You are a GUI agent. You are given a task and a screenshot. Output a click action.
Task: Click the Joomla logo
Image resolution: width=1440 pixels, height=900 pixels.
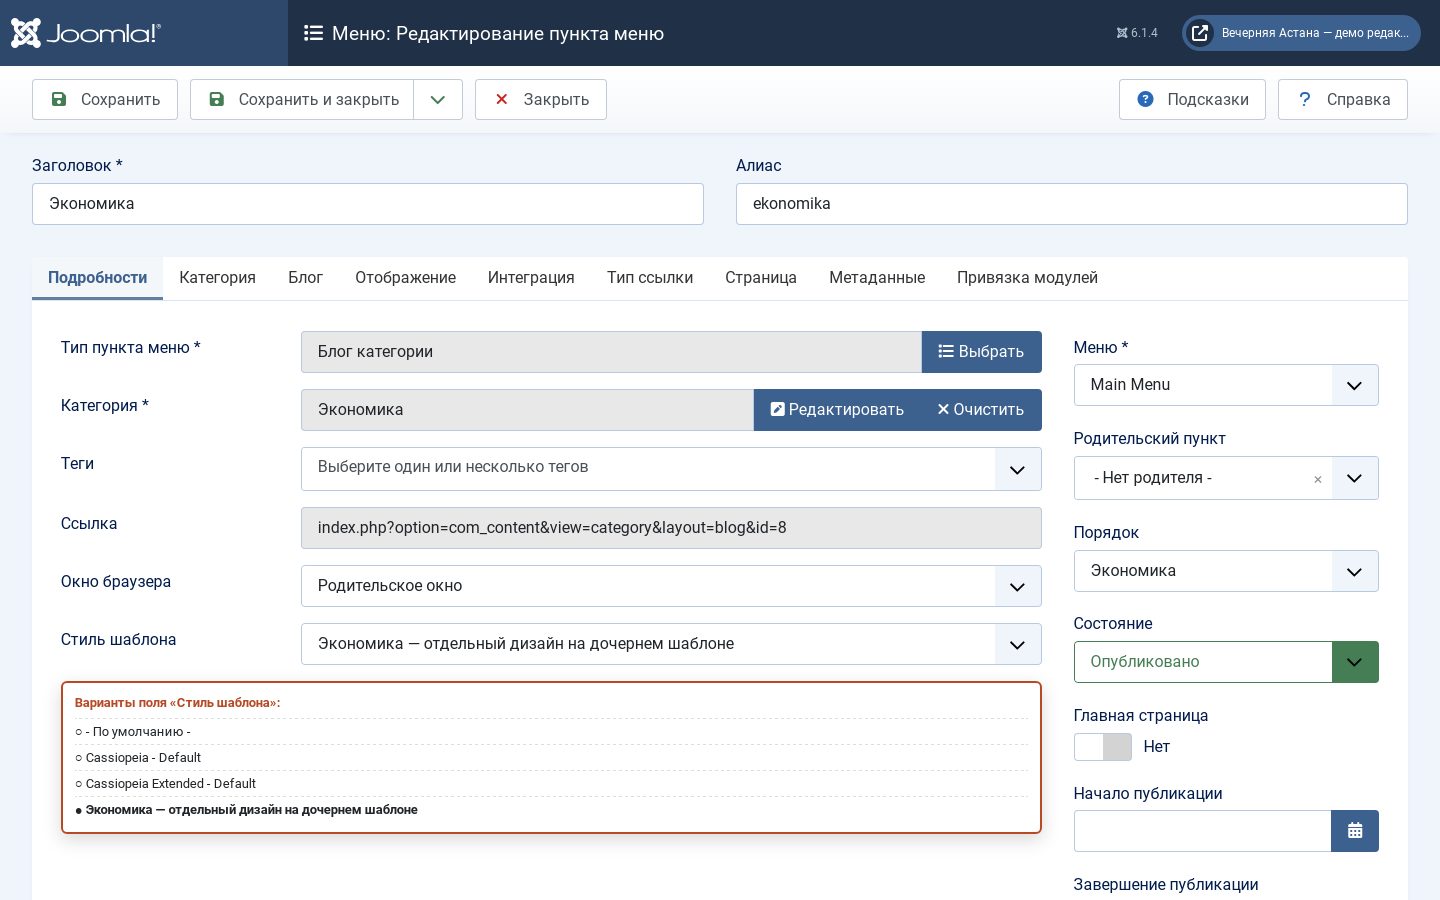coord(85,33)
